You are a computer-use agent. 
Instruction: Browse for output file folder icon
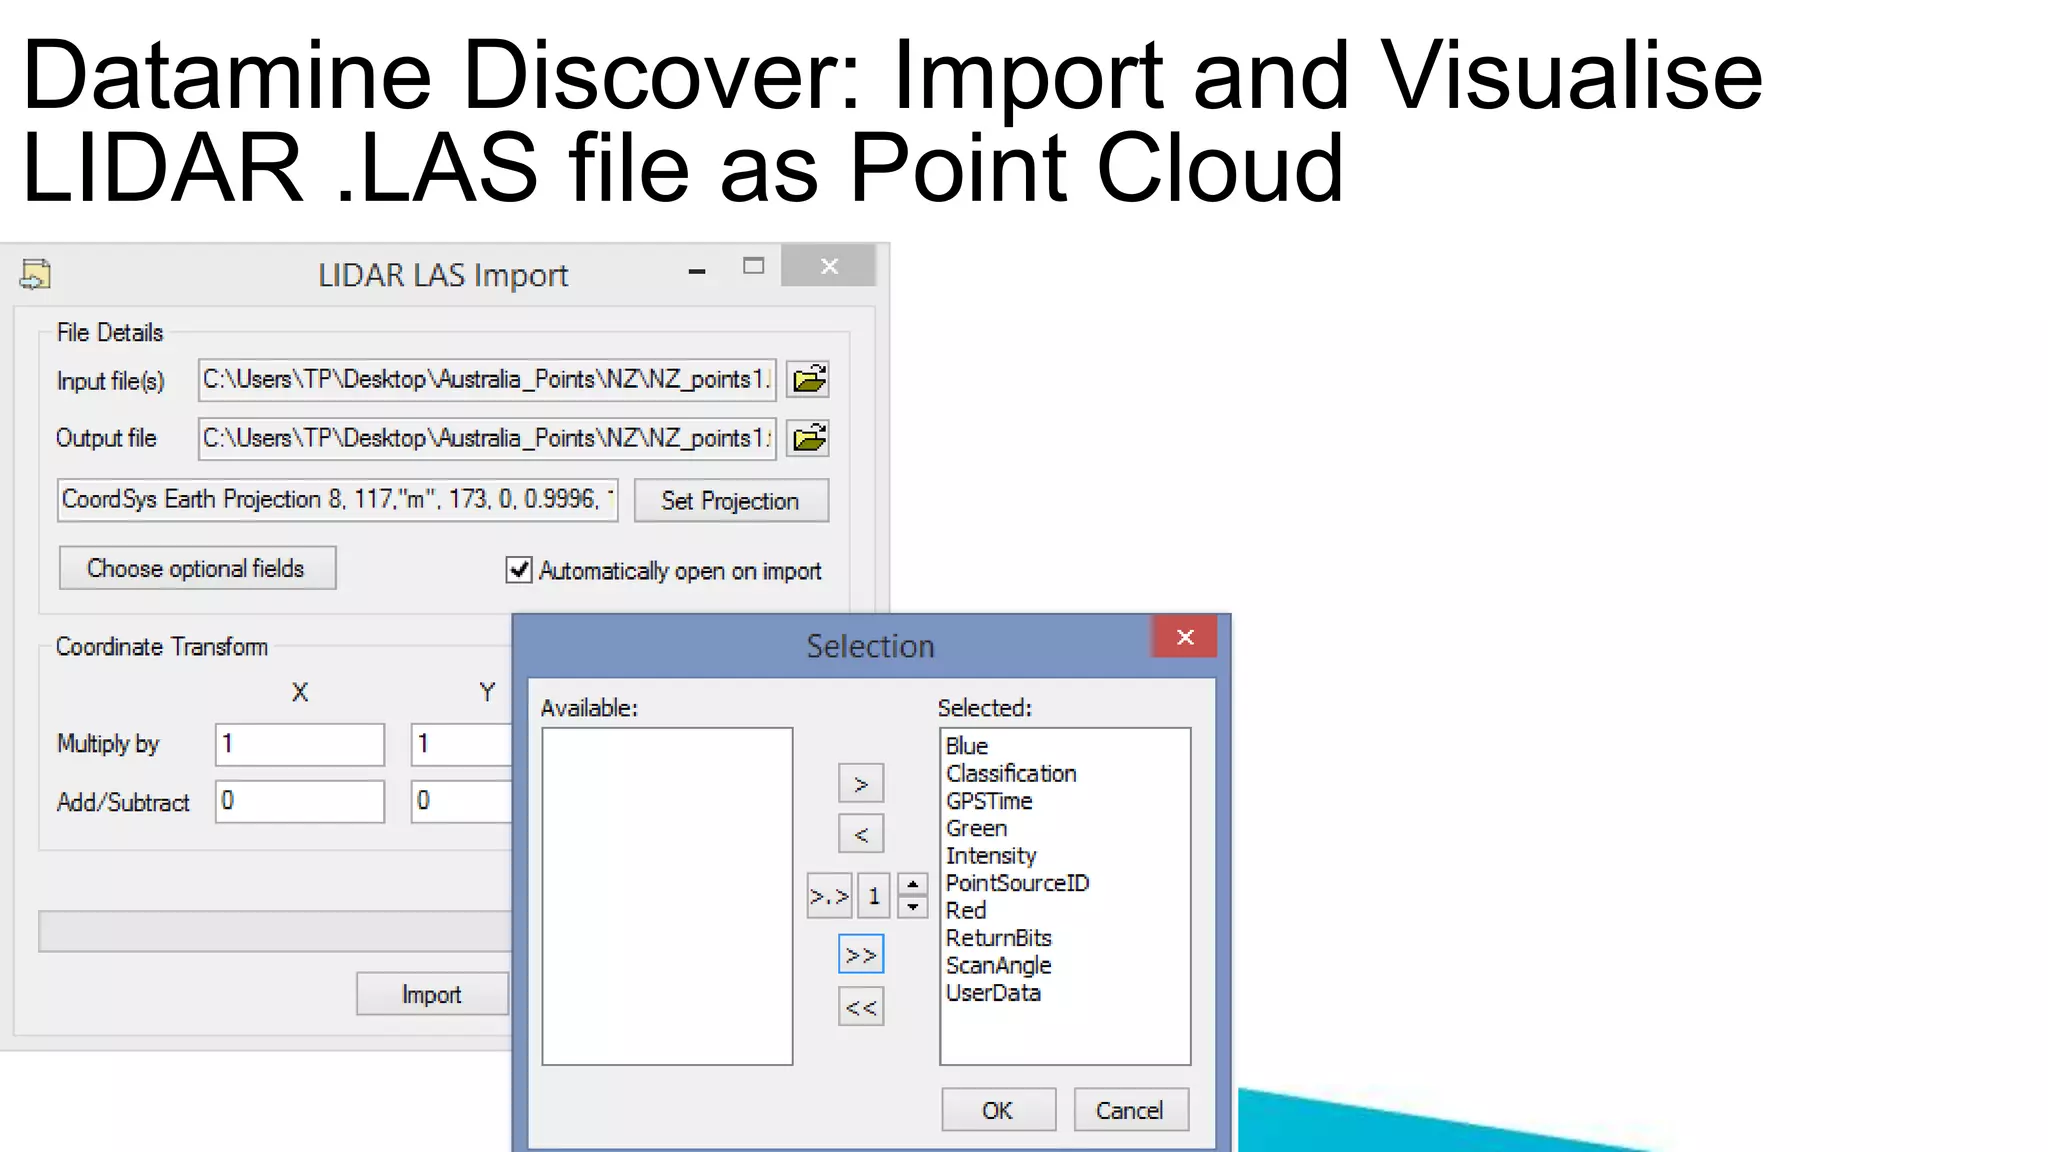click(x=808, y=438)
